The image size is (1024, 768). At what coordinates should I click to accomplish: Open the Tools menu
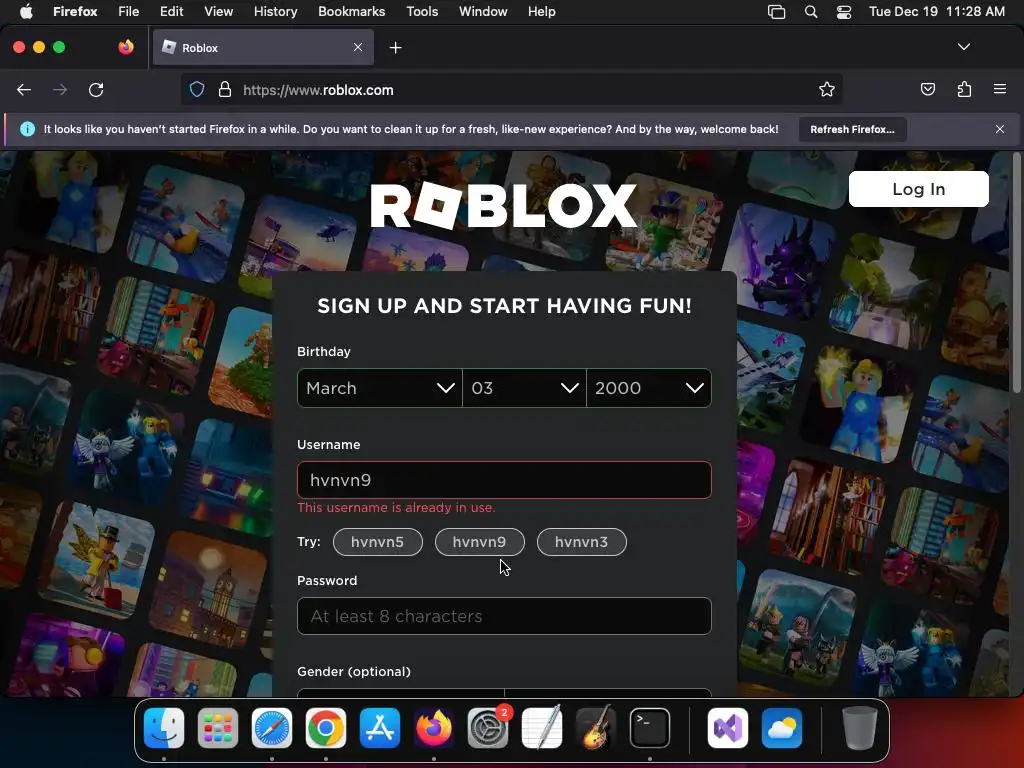coord(422,11)
